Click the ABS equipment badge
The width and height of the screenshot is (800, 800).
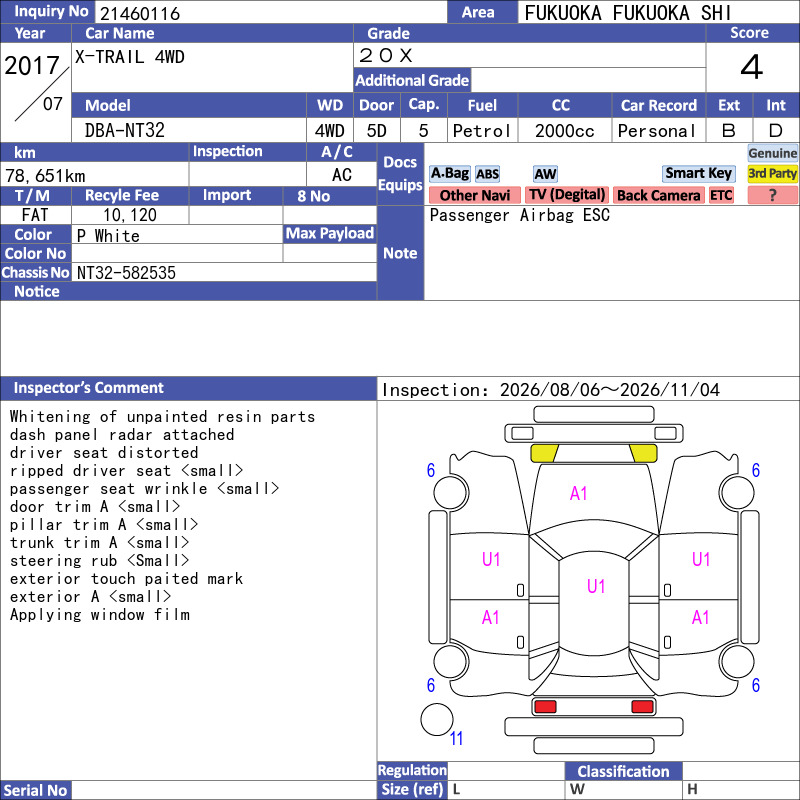487,174
